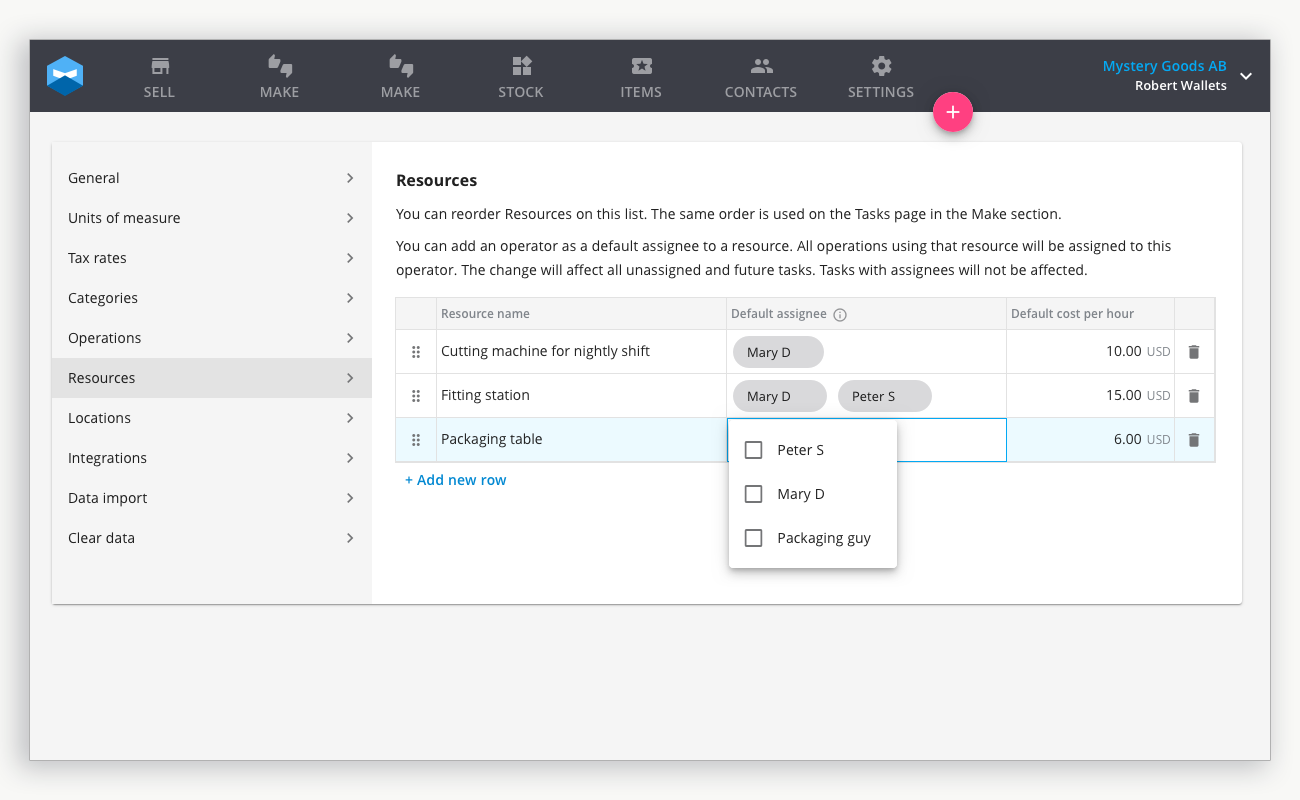This screenshot has width=1300, height=800.
Task: Grab the Fitting station row drag handle
Action: click(x=416, y=396)
